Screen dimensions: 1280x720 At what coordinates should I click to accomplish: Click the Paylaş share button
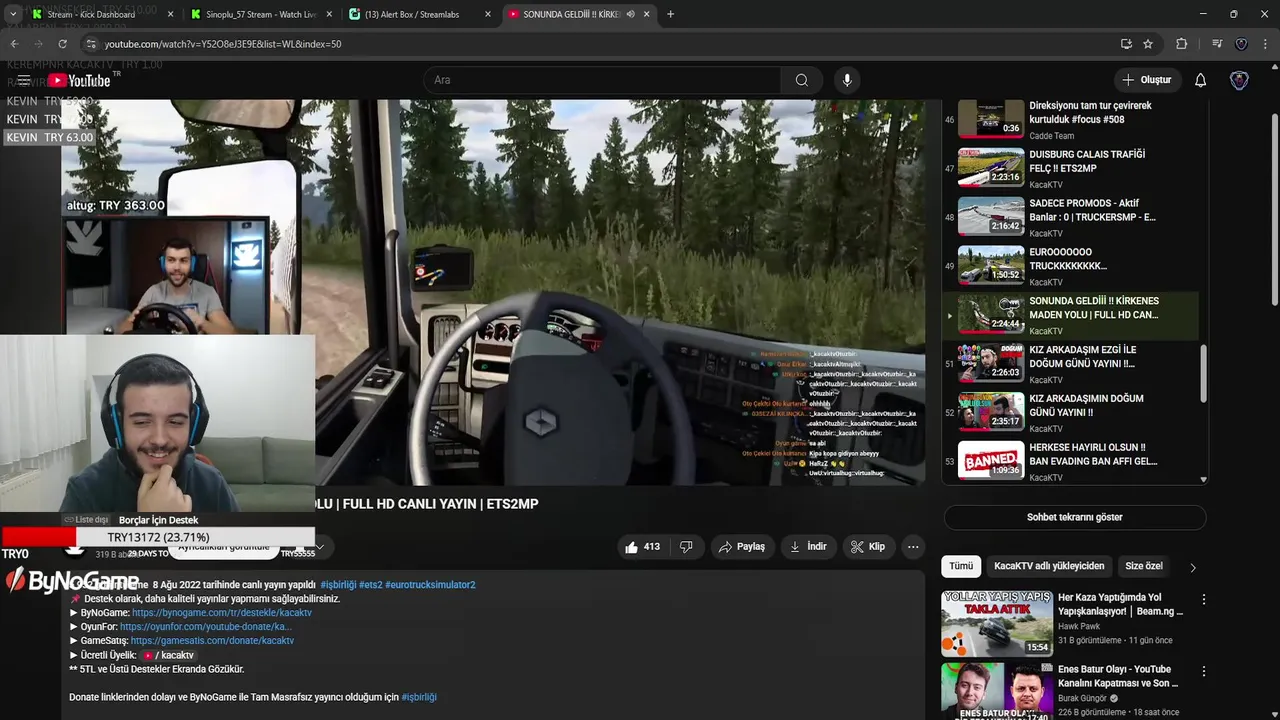[x=742, y=547]
